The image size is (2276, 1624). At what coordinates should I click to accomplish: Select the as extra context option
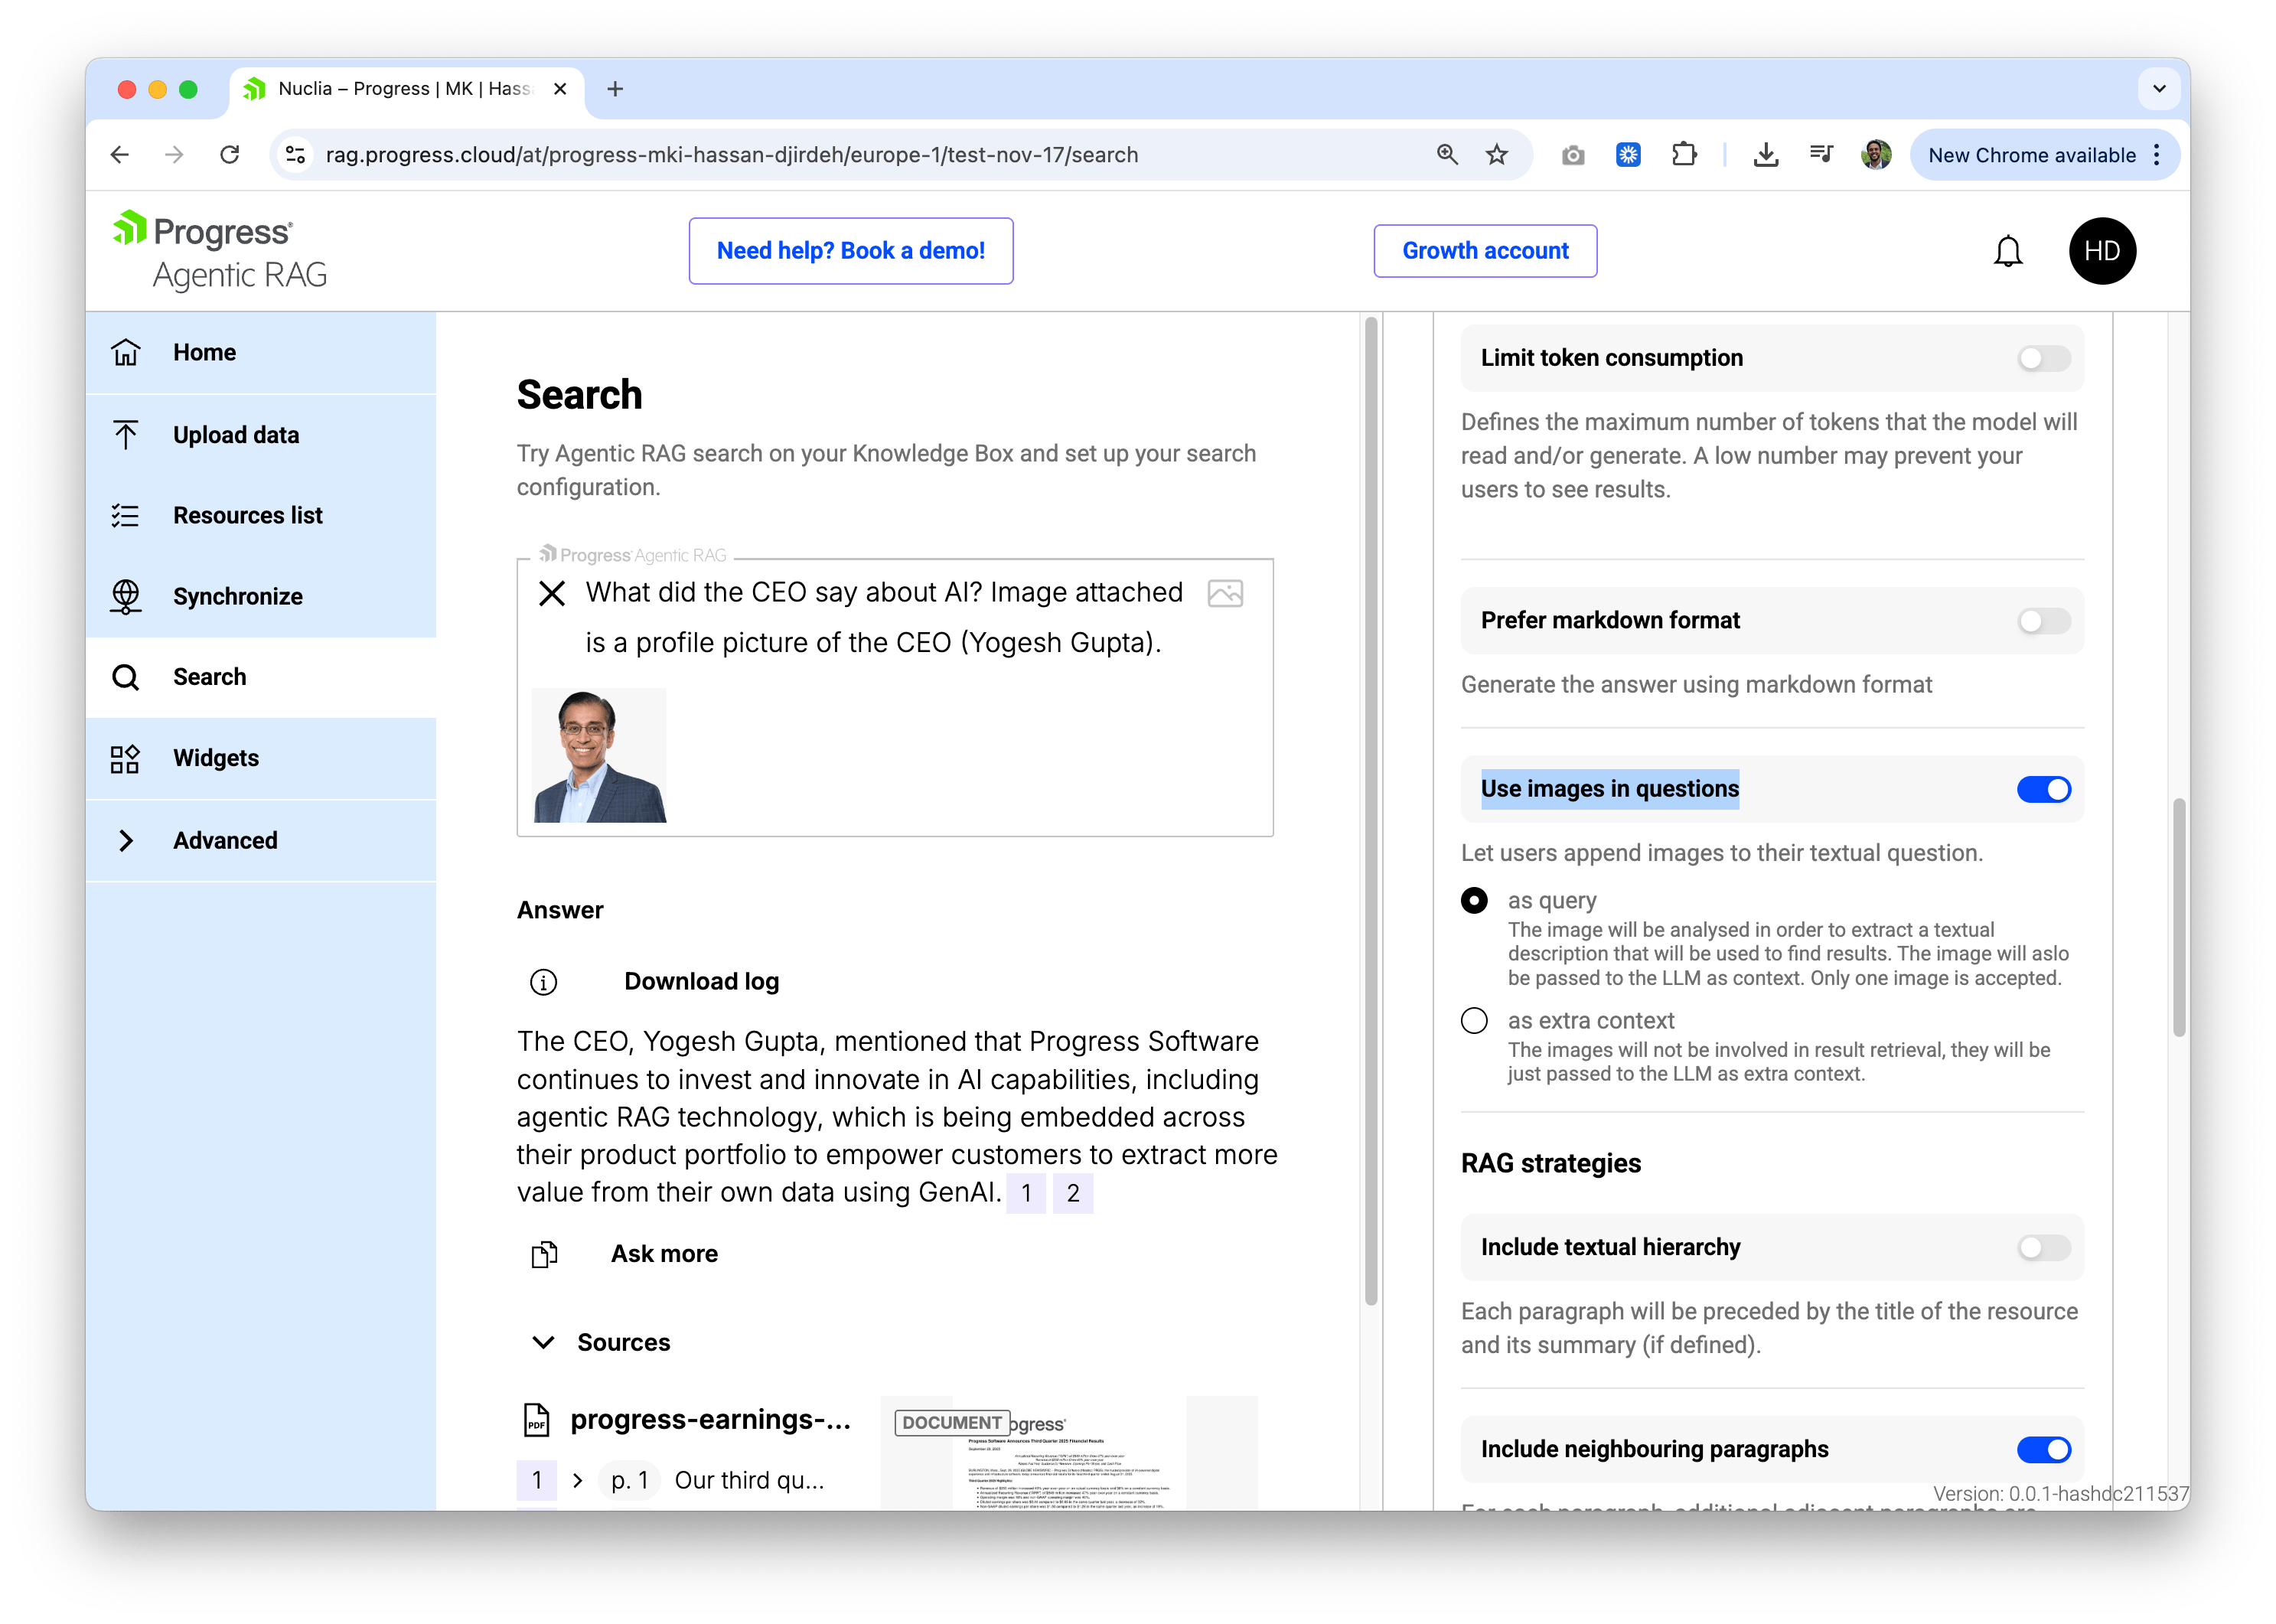pos(1473,1020)
